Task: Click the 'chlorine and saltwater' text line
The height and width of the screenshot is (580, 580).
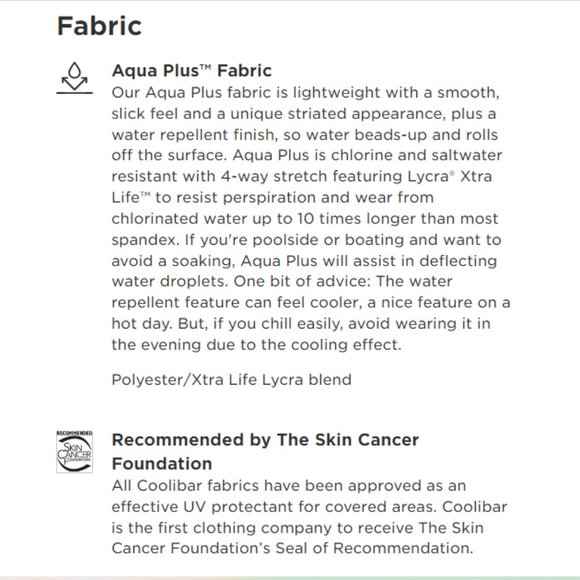Action: coord(307,155)
